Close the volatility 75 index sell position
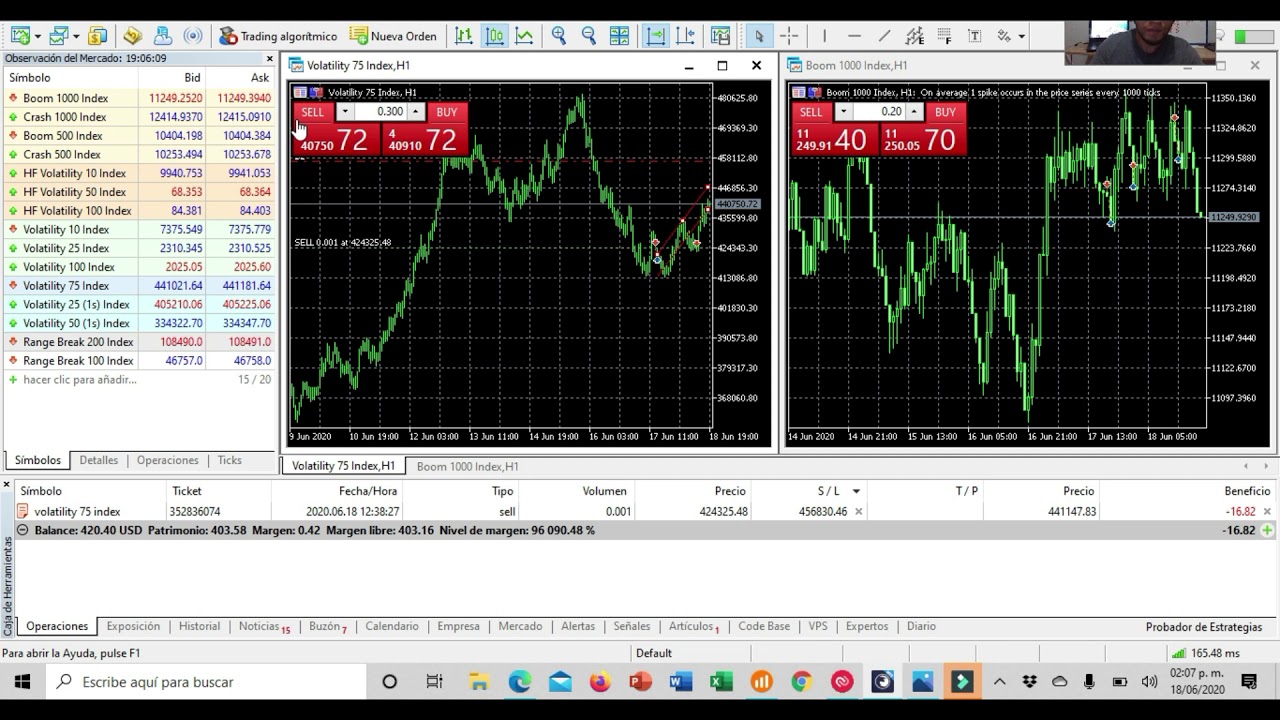The height and width of the screenshot is (720, 1280). (1267, 511)
